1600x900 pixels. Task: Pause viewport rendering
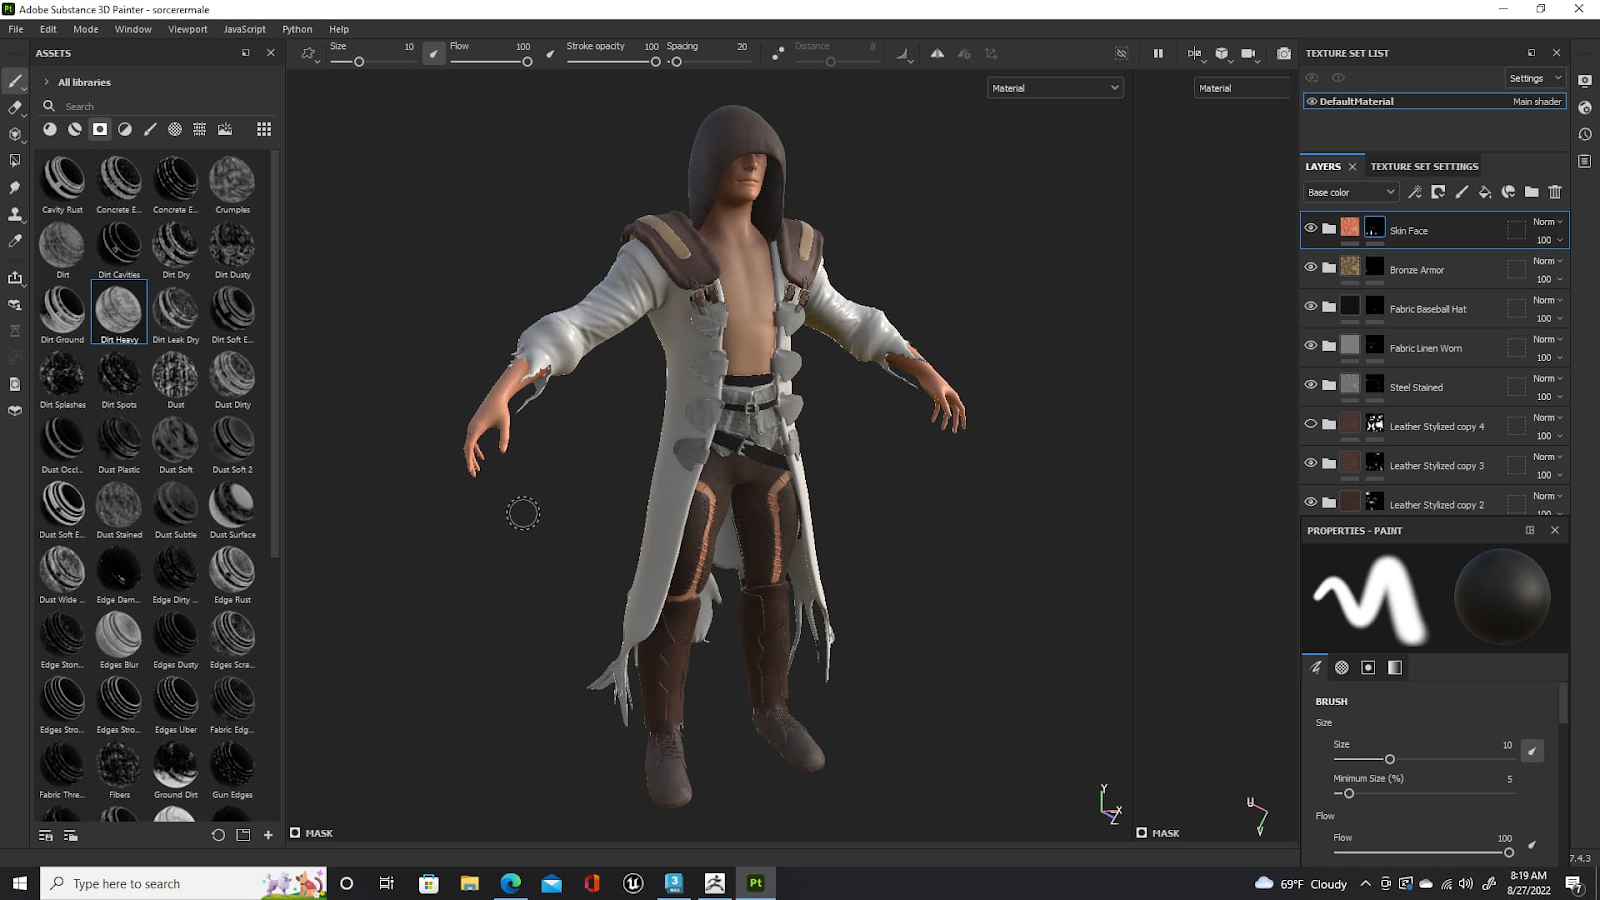coord(1158,54)
